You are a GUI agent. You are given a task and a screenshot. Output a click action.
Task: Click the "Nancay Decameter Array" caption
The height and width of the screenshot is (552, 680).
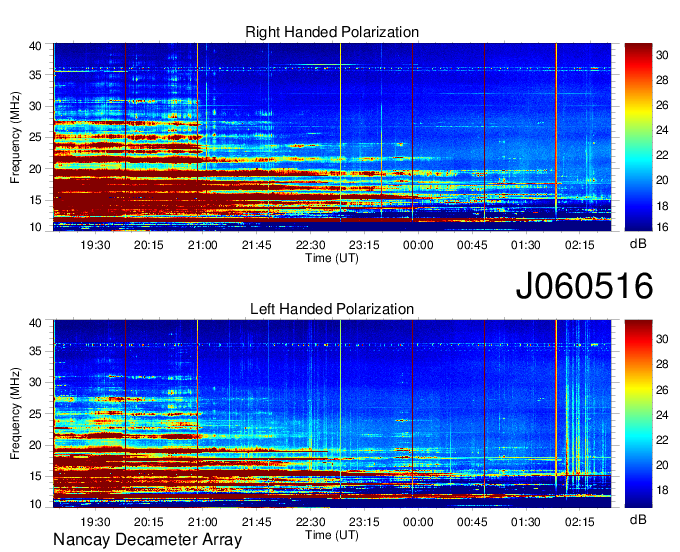tap(147, 540)
